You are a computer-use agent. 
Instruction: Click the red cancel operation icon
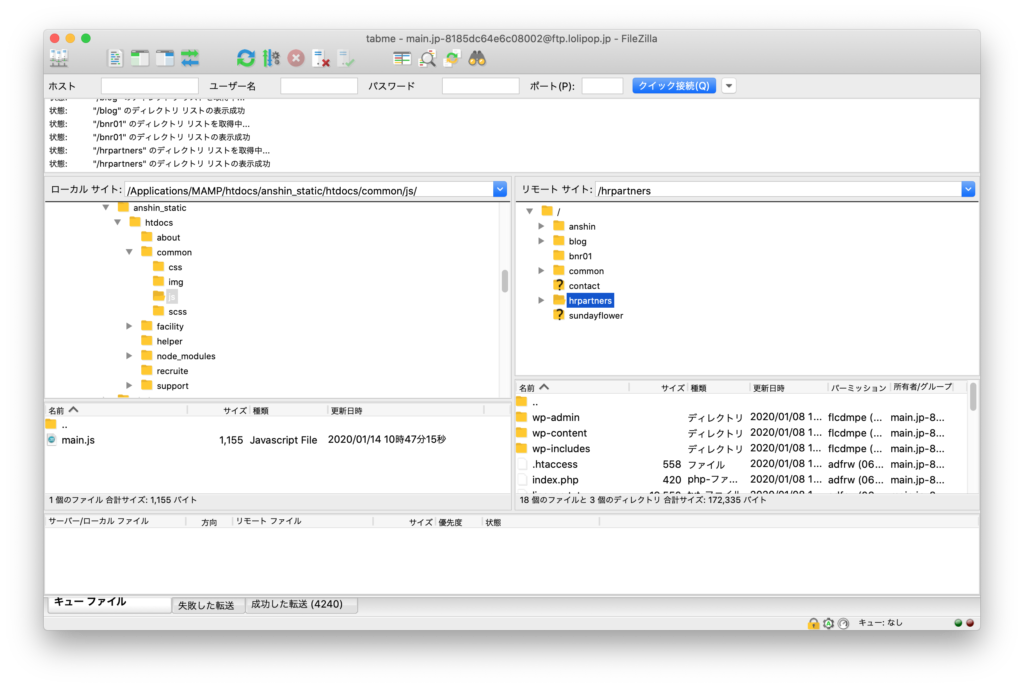[x=296, y=58]
